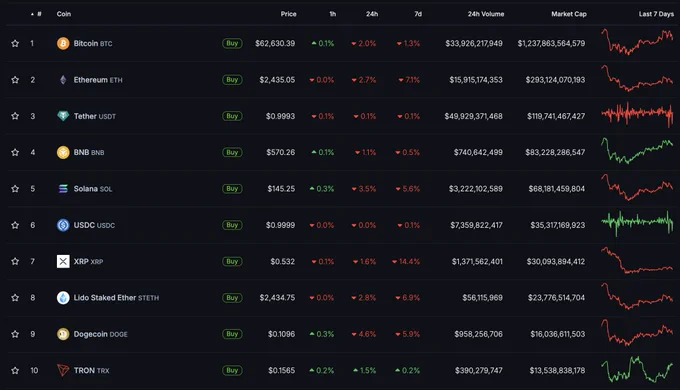680x390 pixels.
Task: Click the TRON coin logo
Action: [x=63, y=370]
